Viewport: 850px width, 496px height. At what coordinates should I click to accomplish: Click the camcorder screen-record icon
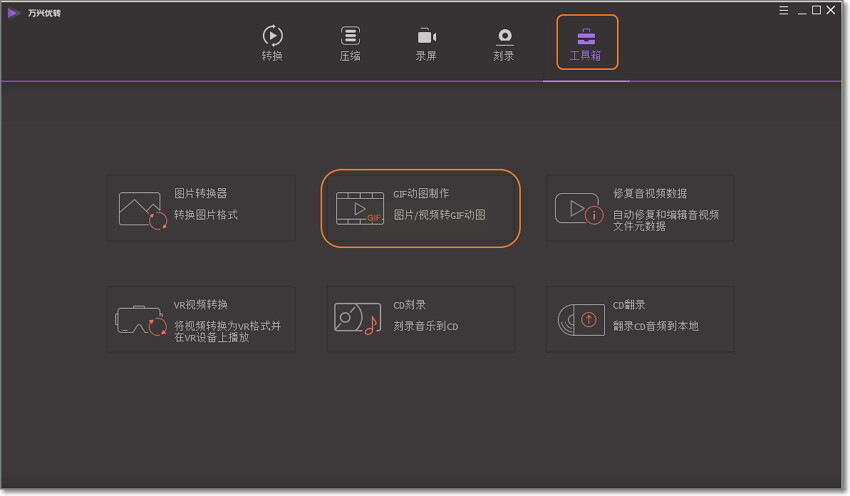tap(427, 36)
